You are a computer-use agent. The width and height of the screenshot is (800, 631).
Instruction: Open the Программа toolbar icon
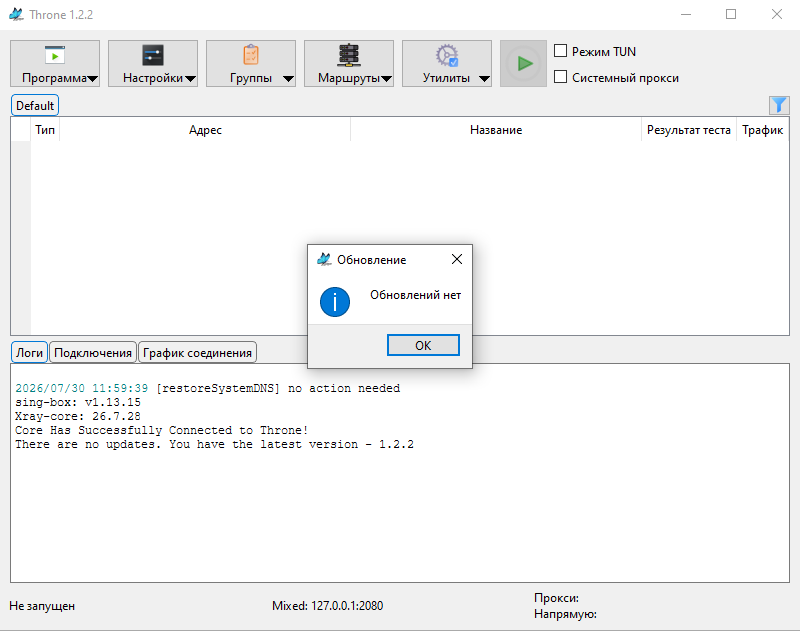point(55,55)
